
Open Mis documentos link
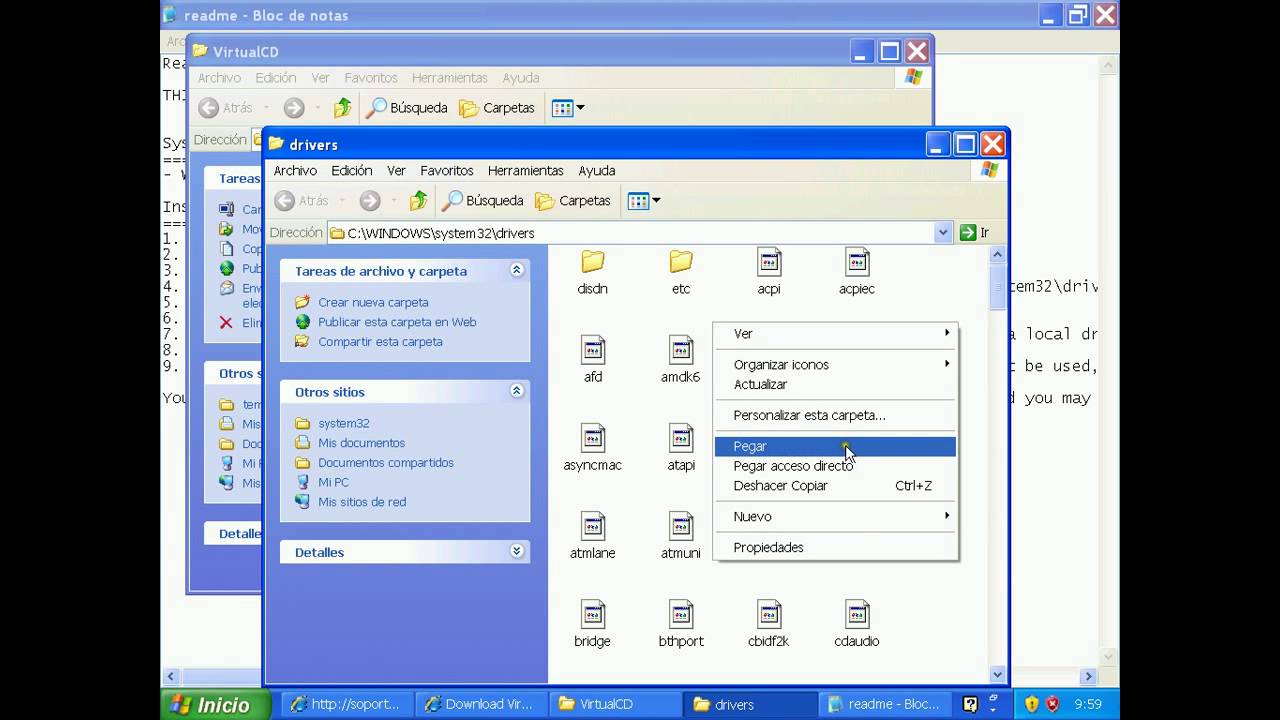pyautogui.click(x=361, y=443)
